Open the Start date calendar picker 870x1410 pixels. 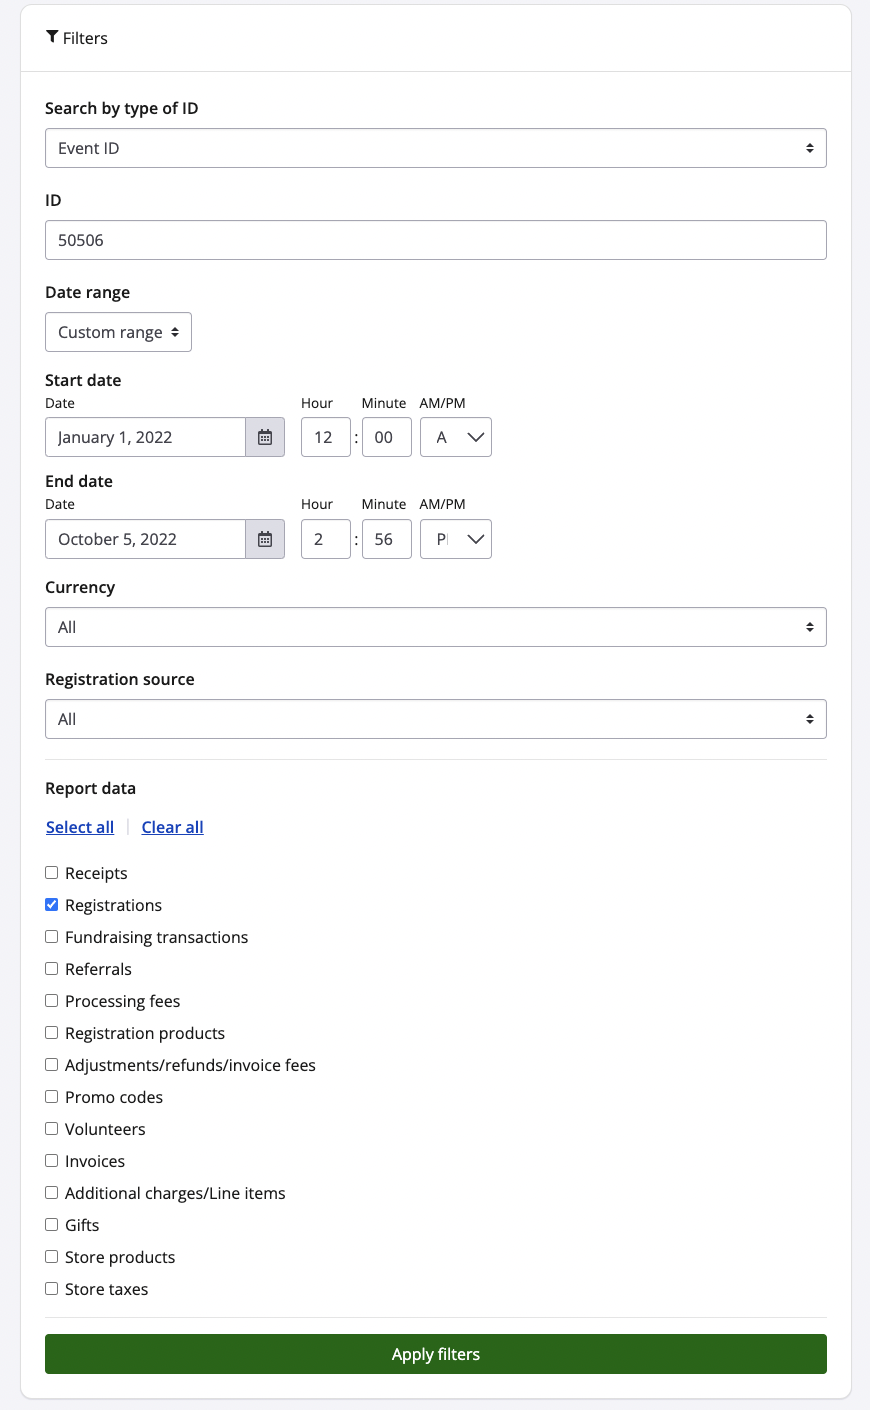(x=265, y=437)
